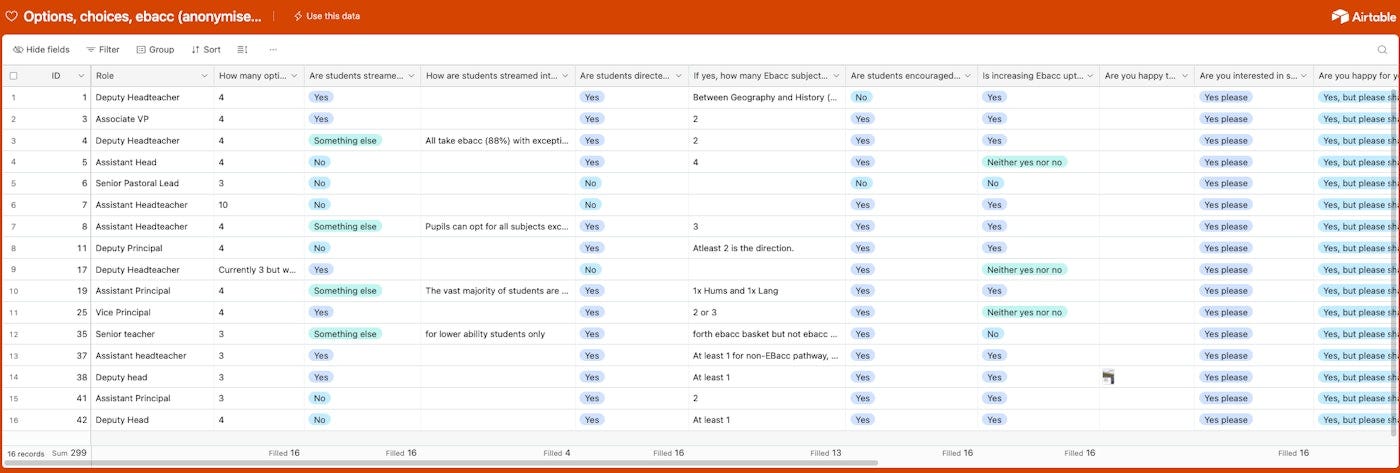Click the 'Filled 13' summary in footer
The width and height of the screenshot is (1400, 473).
coord(825,453)
